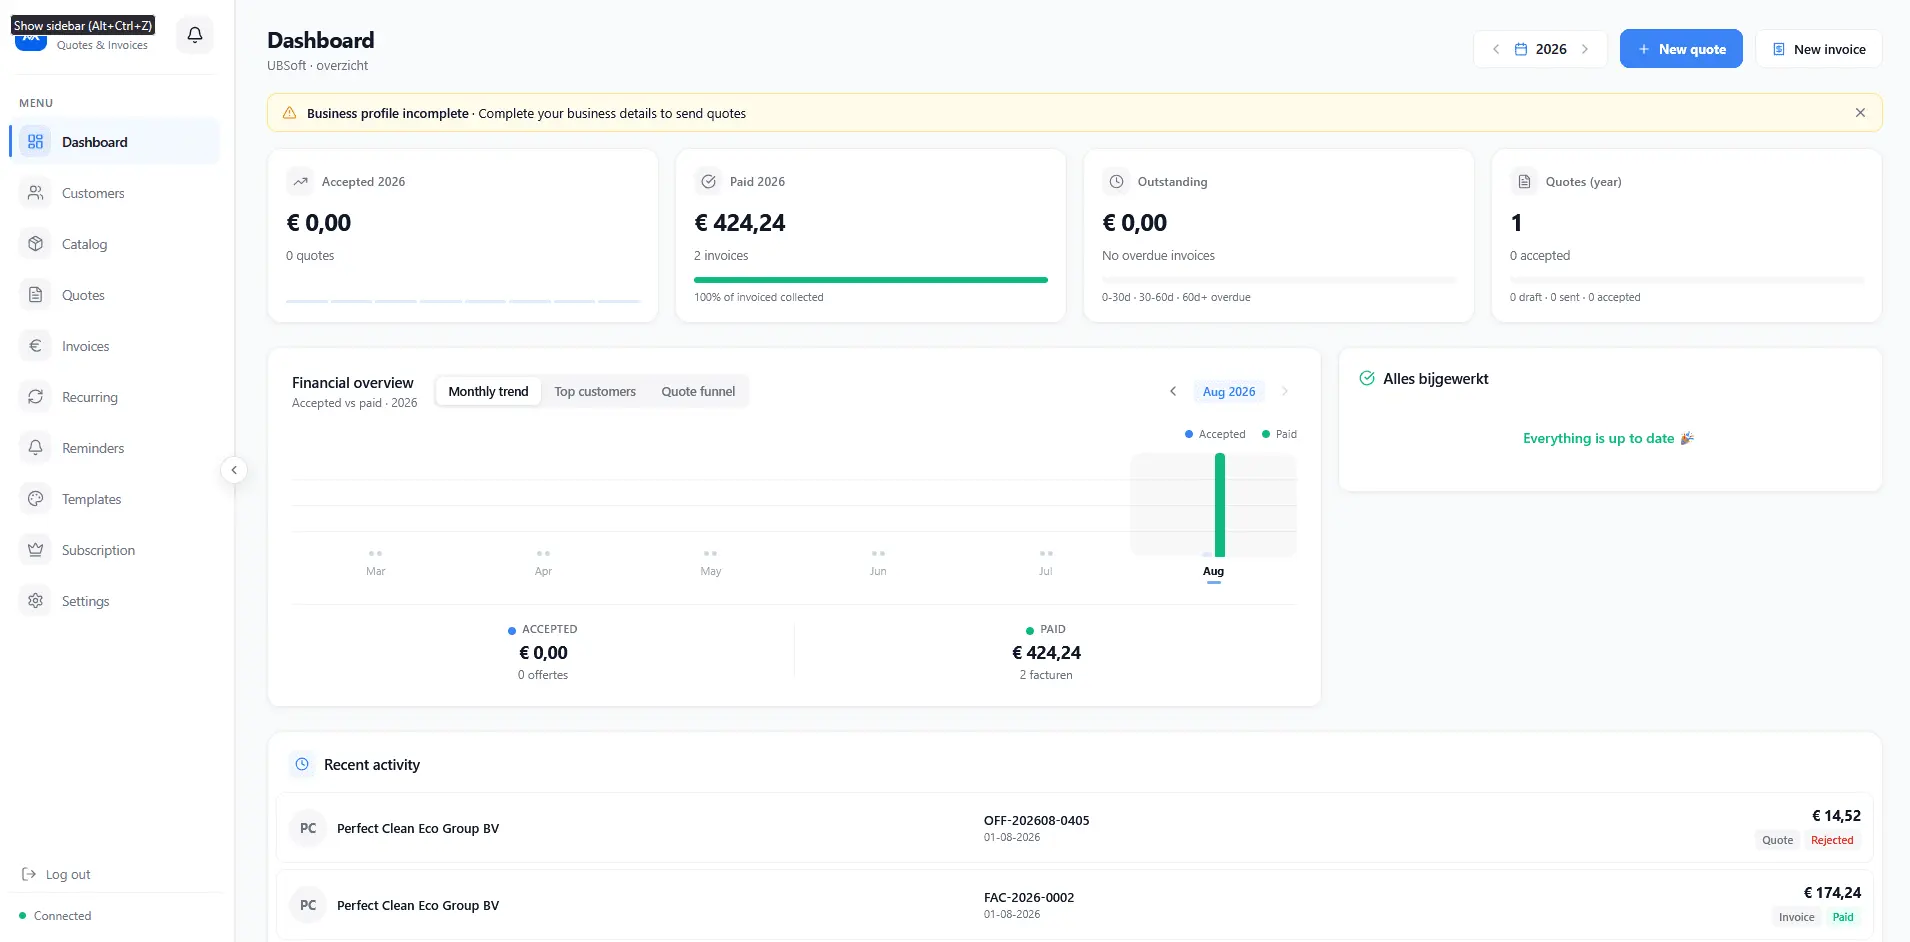This screenshot has height=942, width=1910.
Task: Click the clock icon on Outstanding card
Action: pyautogui.click(x=1116, y=182)
